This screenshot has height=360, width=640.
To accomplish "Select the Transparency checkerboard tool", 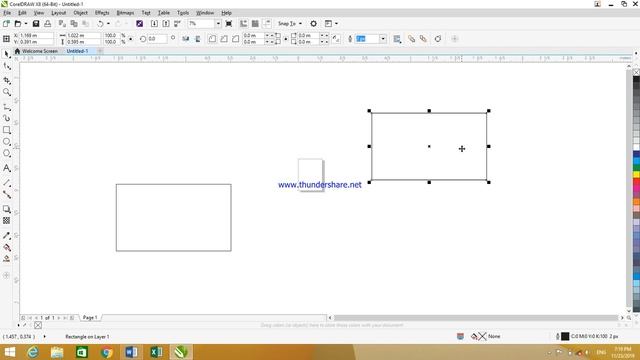I will point(7,221).
